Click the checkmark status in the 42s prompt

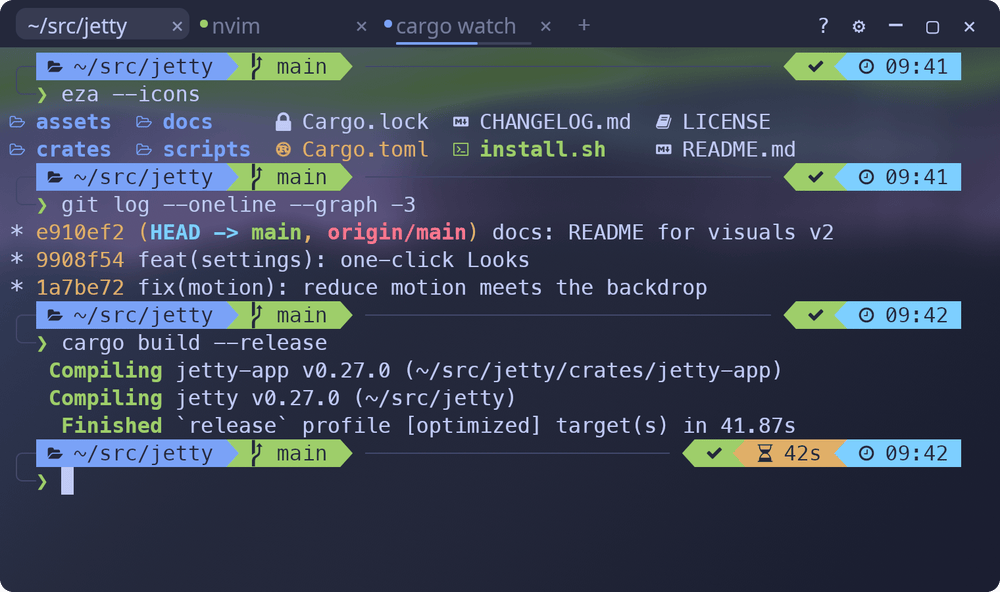714,454
